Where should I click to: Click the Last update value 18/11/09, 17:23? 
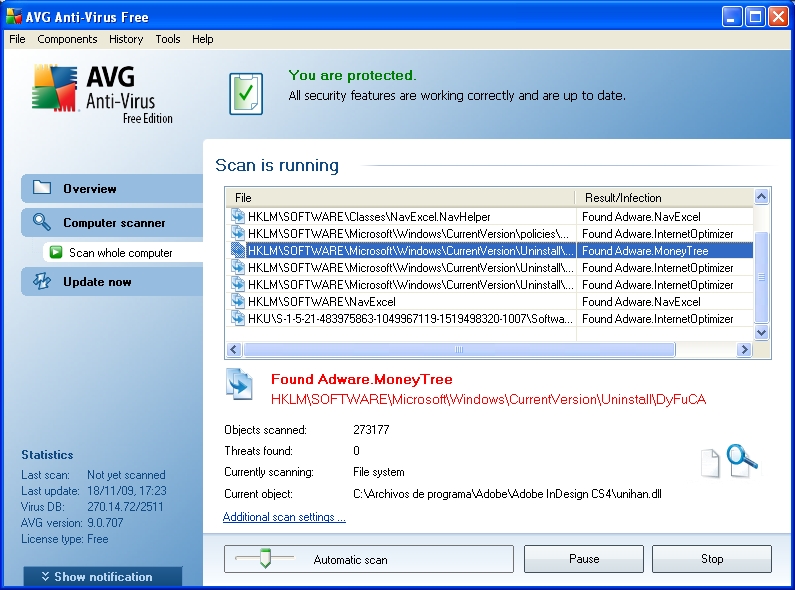click(x=127, y=491)
